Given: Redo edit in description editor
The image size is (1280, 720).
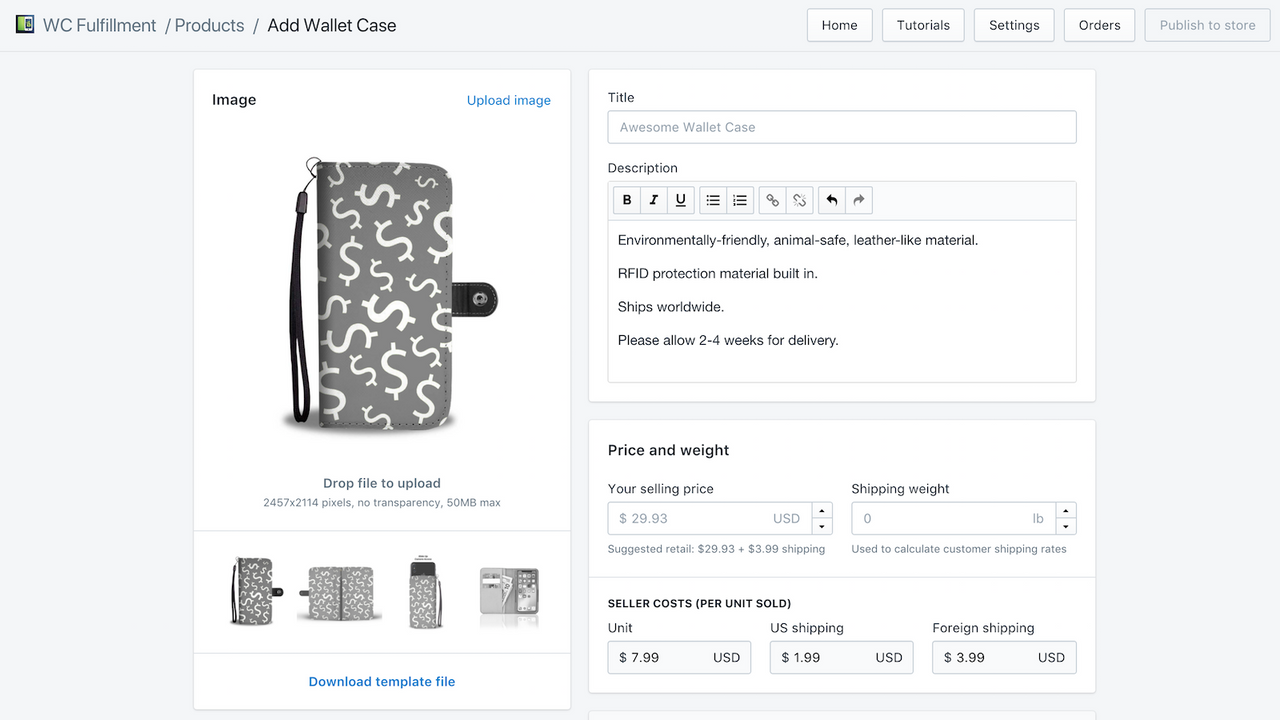Looking at the screenshot, I should (858, 200).
